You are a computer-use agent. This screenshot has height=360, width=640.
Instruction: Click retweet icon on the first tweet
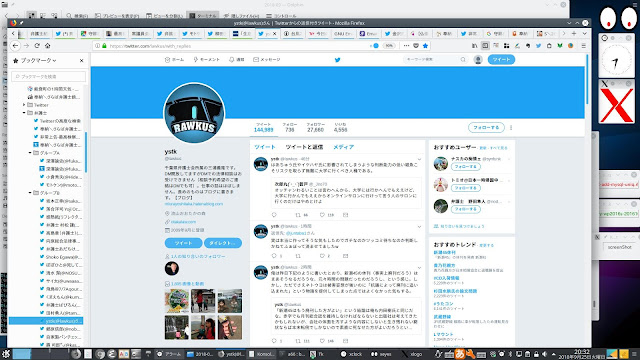point(298,215)
